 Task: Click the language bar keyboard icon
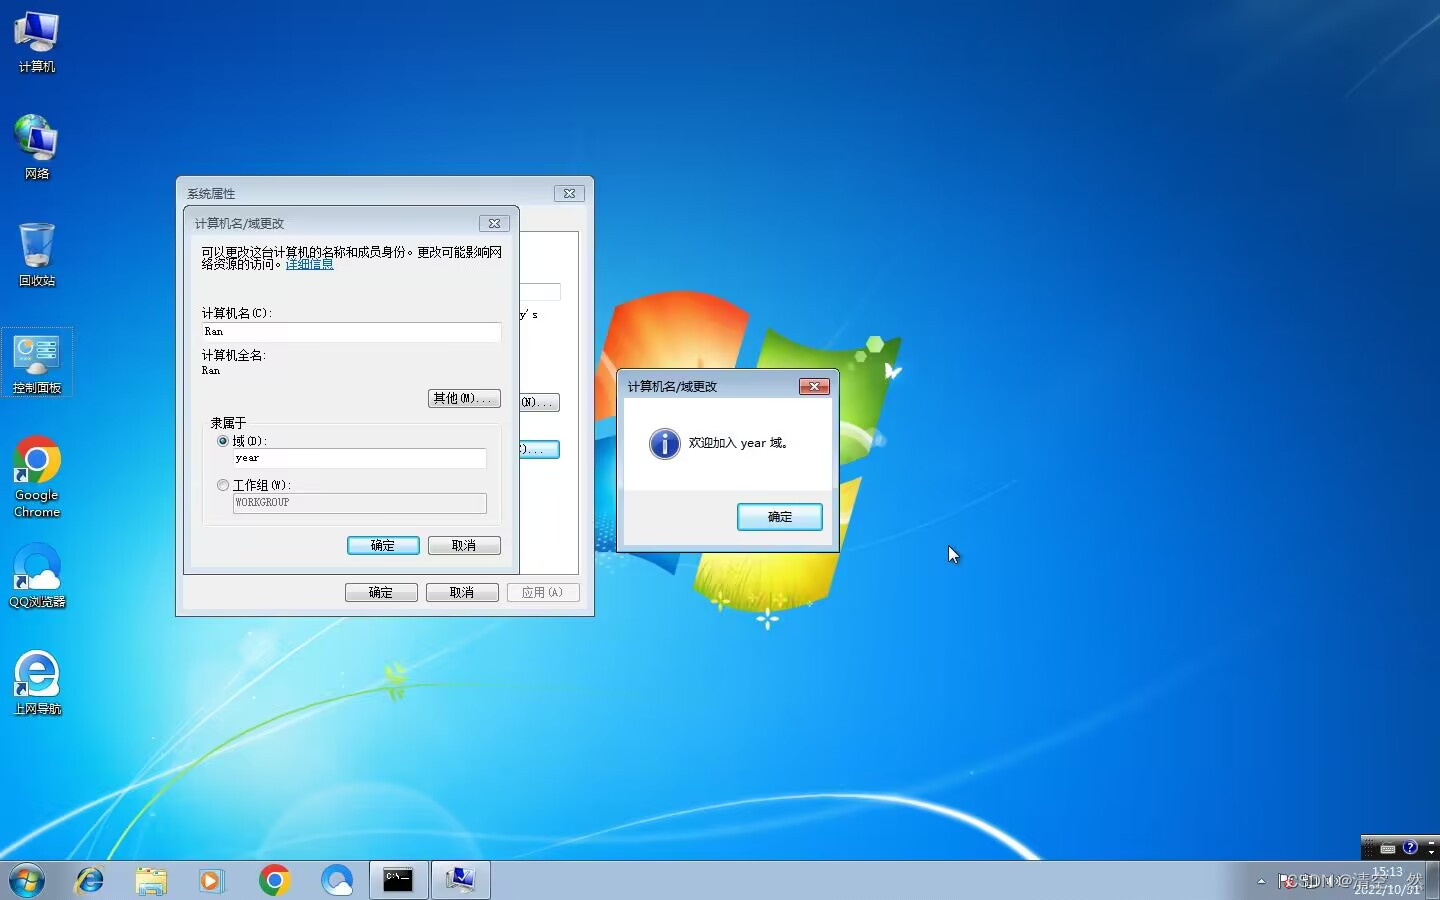click(1387, 848)
